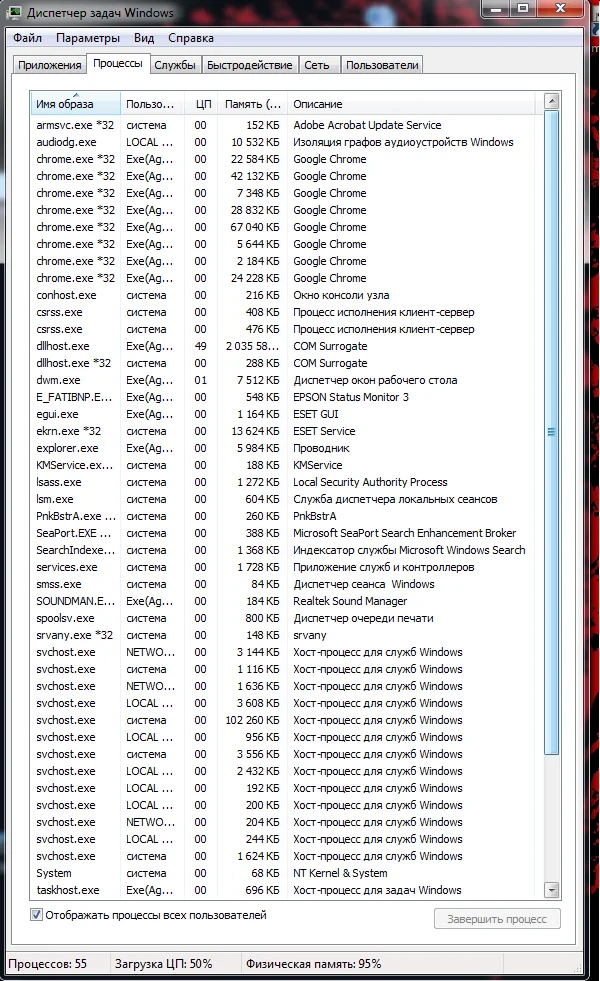This screenshot has width=600, height=981.
Task: Open the Справка menu
Action: tap(191, 38)
